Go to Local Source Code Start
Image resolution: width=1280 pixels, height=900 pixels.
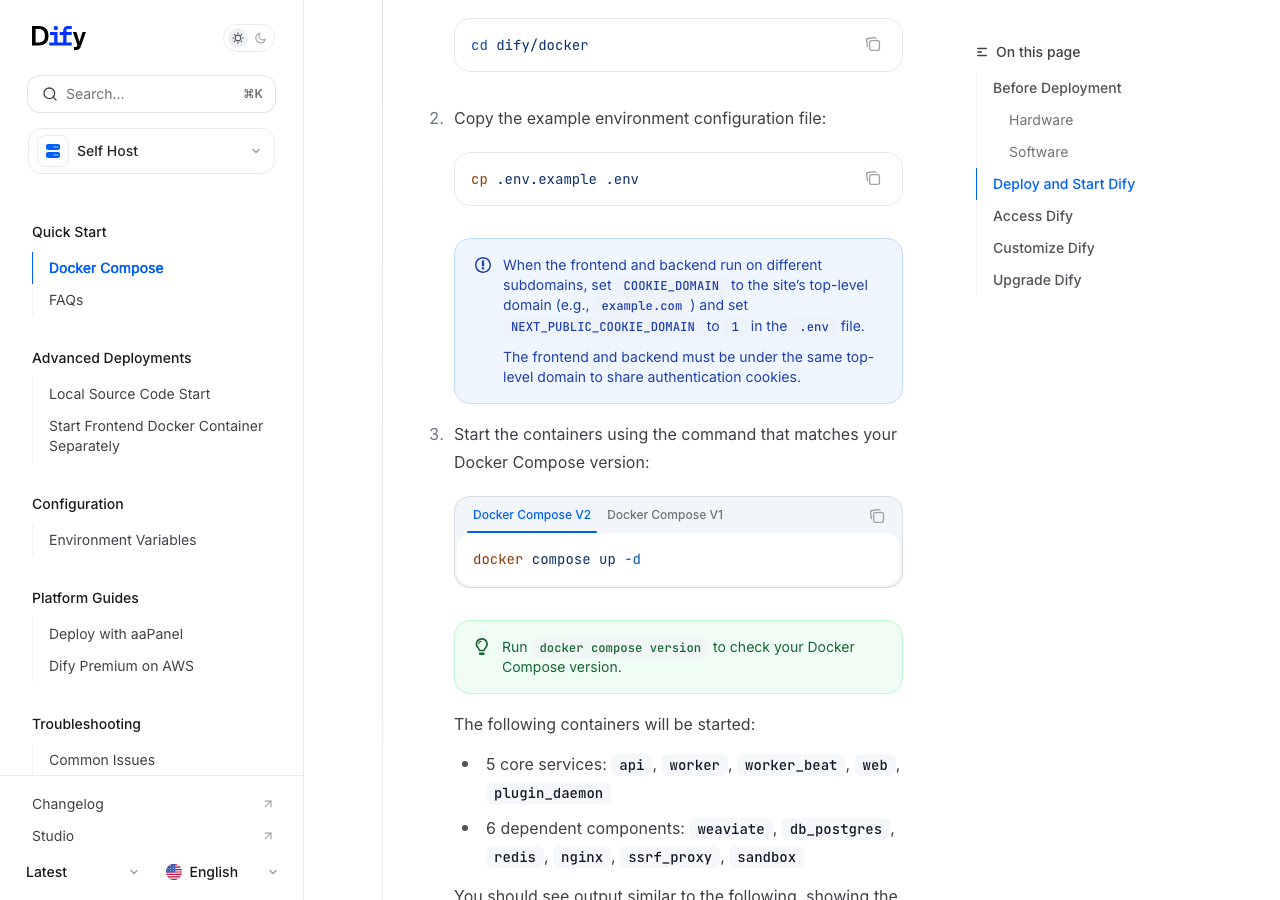click(x=130, y=394)
